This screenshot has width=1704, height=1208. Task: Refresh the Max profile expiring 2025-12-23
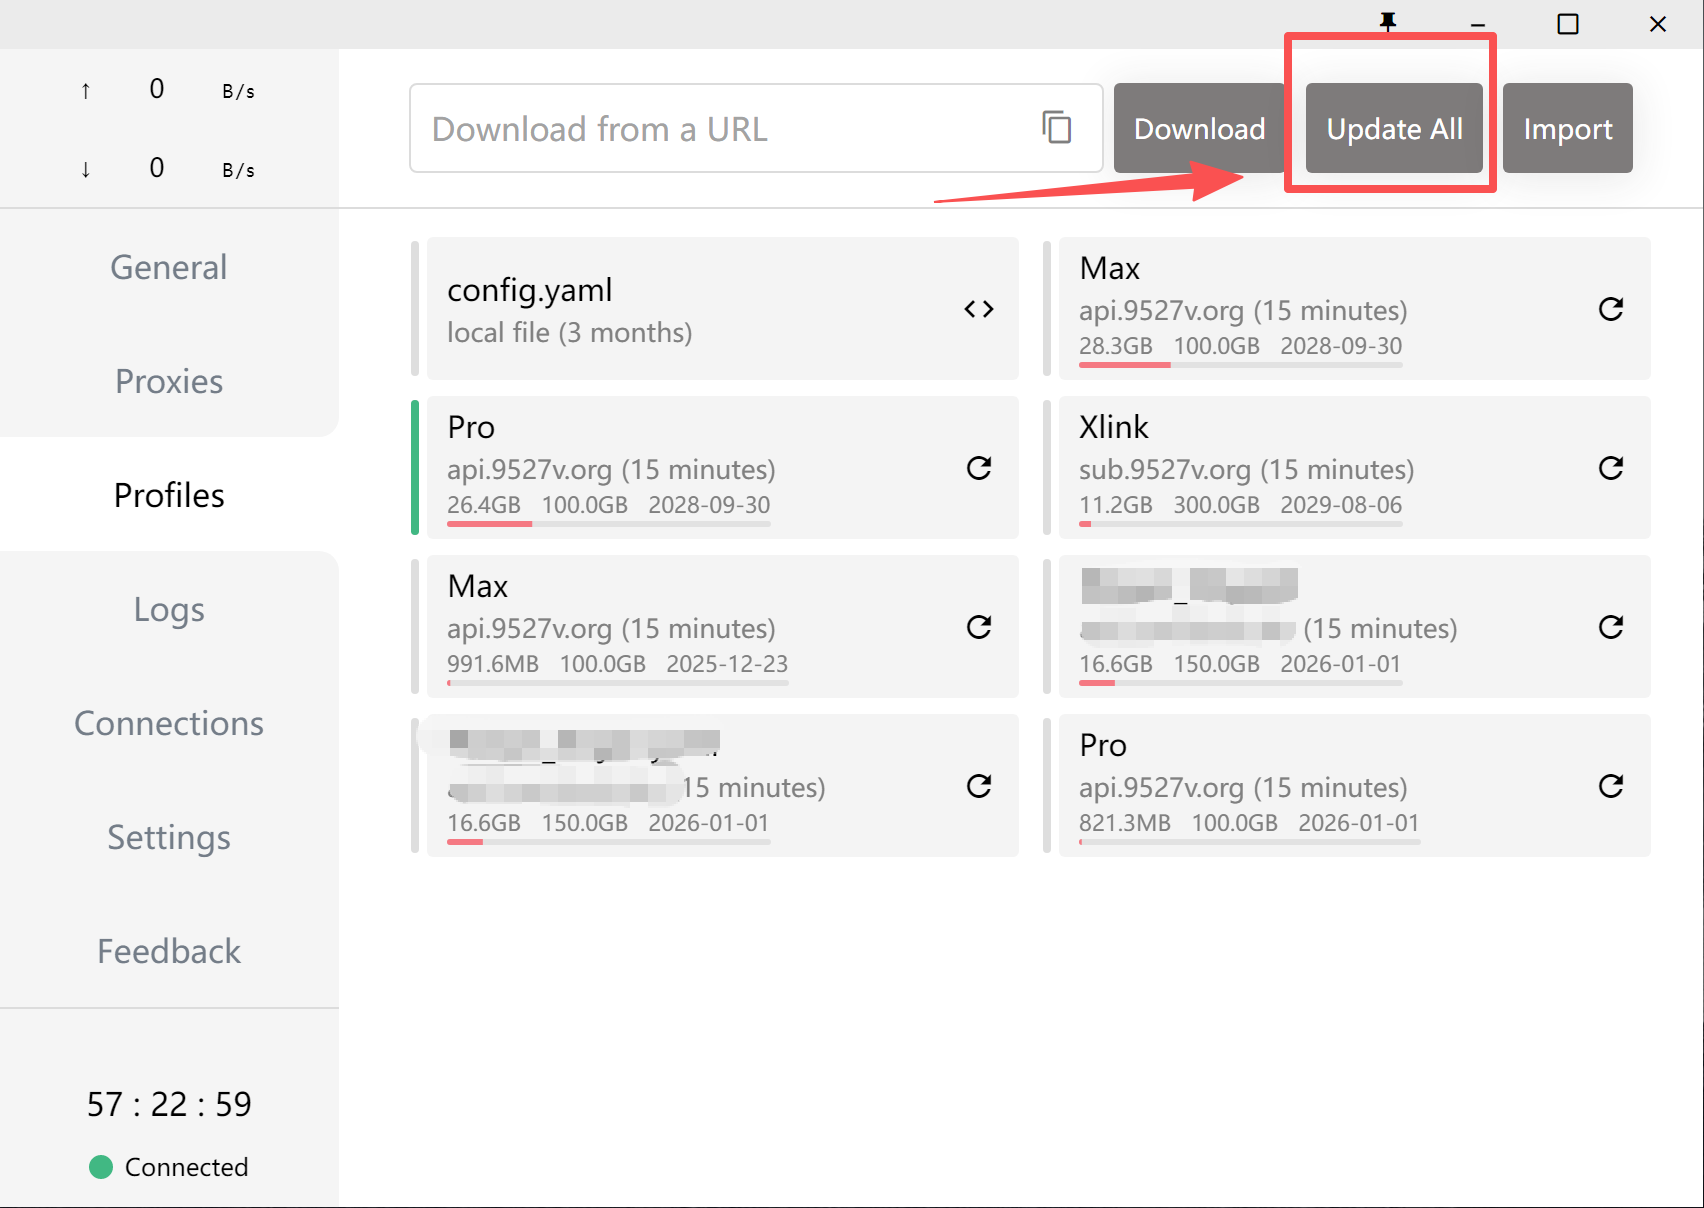point(978,627)
